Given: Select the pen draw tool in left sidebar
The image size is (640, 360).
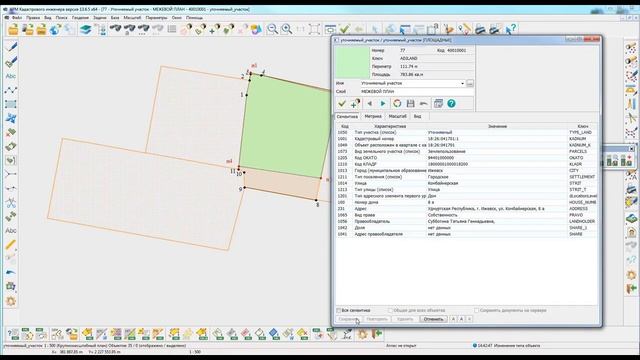Looking at the screenshot, I should [x=11, y=47].
